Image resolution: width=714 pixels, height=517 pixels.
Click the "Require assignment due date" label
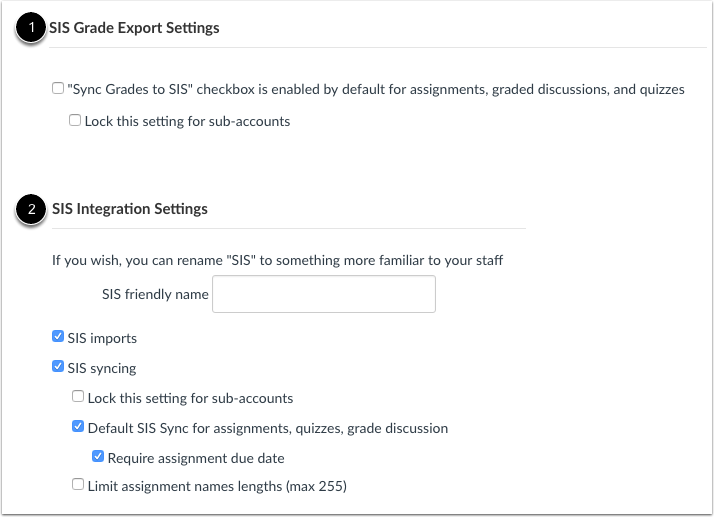196,458
